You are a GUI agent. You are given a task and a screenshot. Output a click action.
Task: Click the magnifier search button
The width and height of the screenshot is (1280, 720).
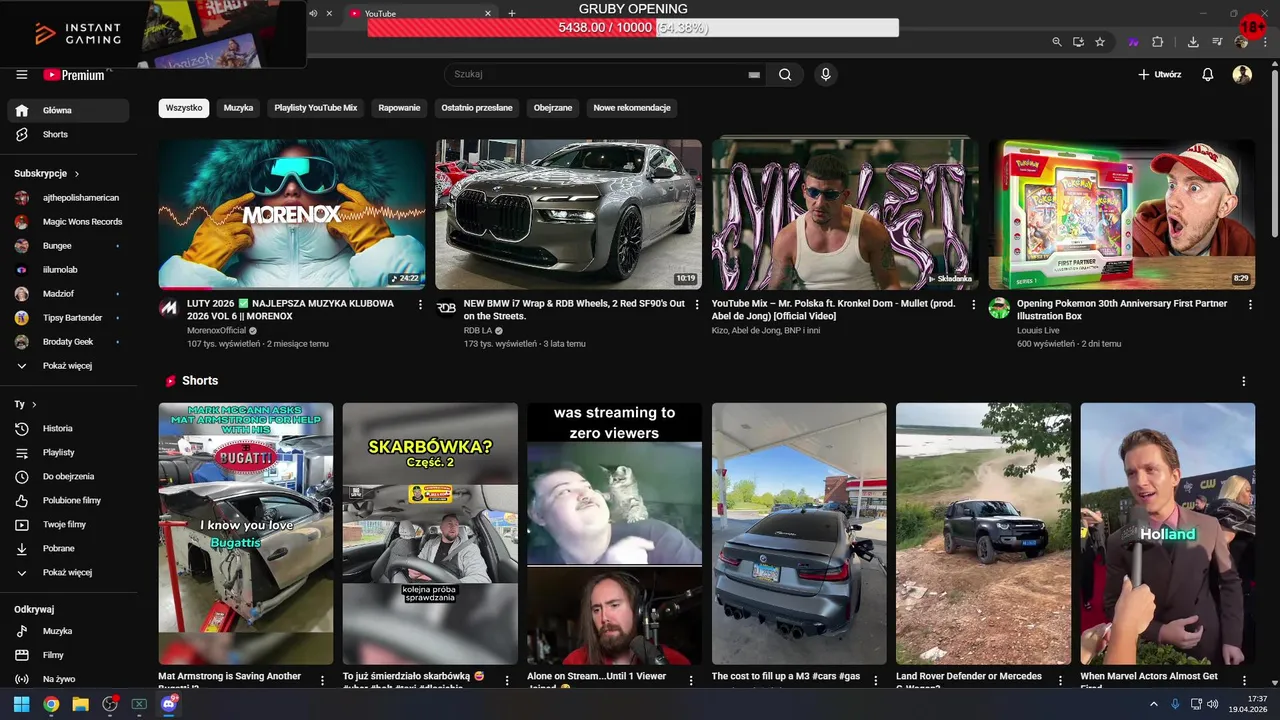pyautogui.click(x=785, y=74)
